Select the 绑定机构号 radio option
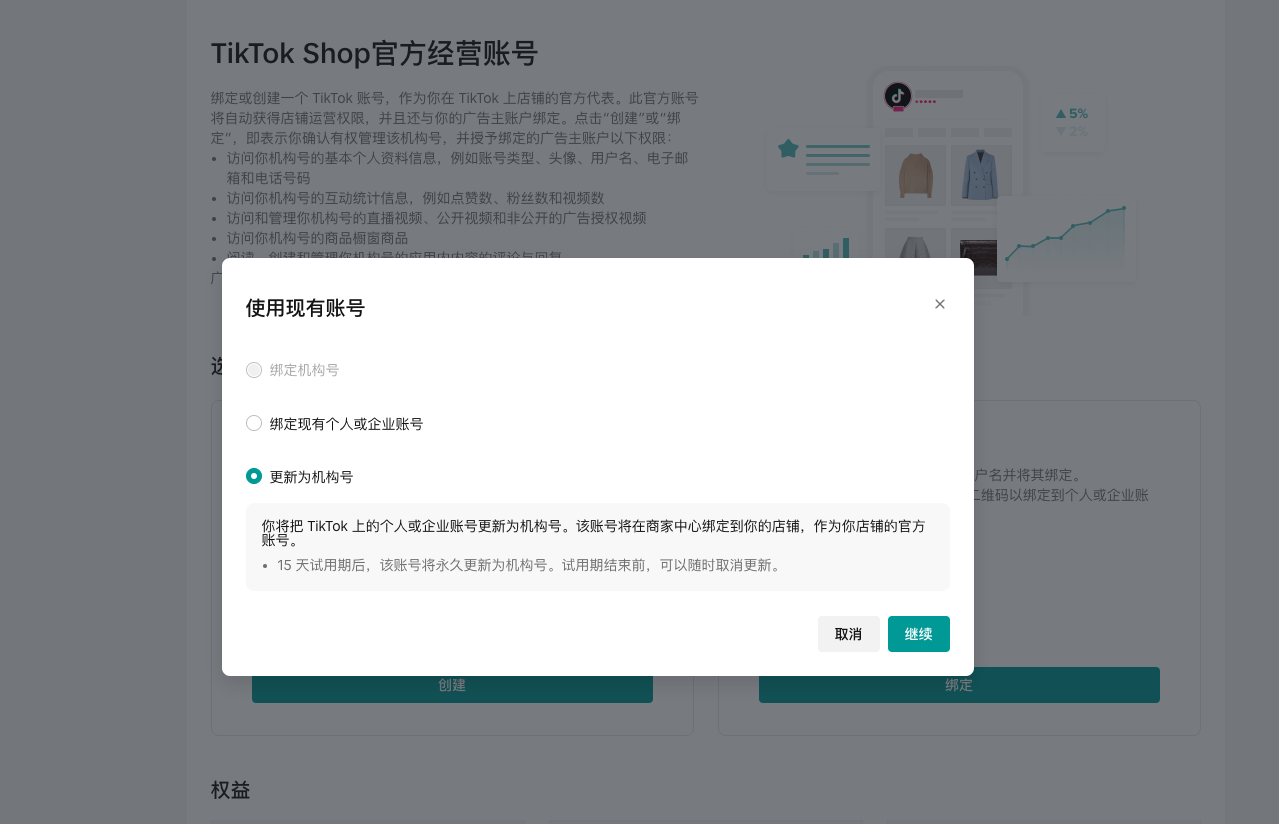This screenshot has width=1279, height=824. pyautogui.click(x=254, y=370)
